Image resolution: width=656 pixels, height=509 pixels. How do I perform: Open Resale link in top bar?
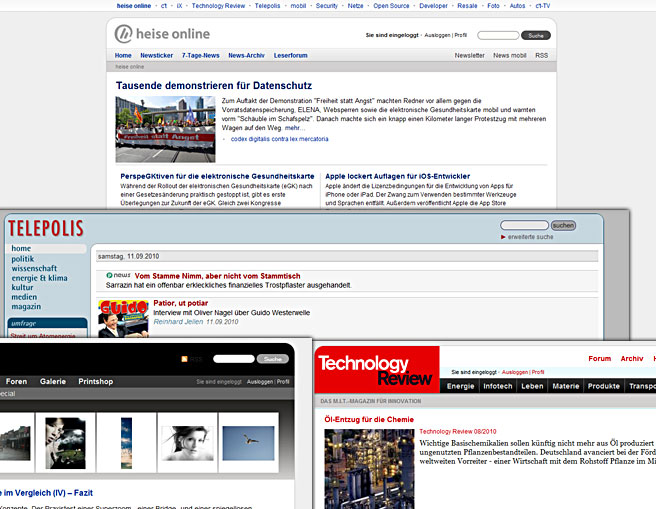[467, 6]
